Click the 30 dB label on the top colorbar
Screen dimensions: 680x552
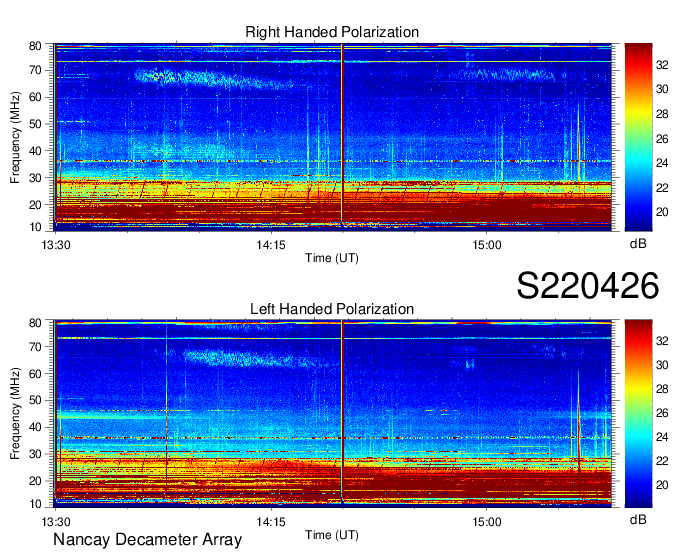pyautogui.click(x=662, y=89)
